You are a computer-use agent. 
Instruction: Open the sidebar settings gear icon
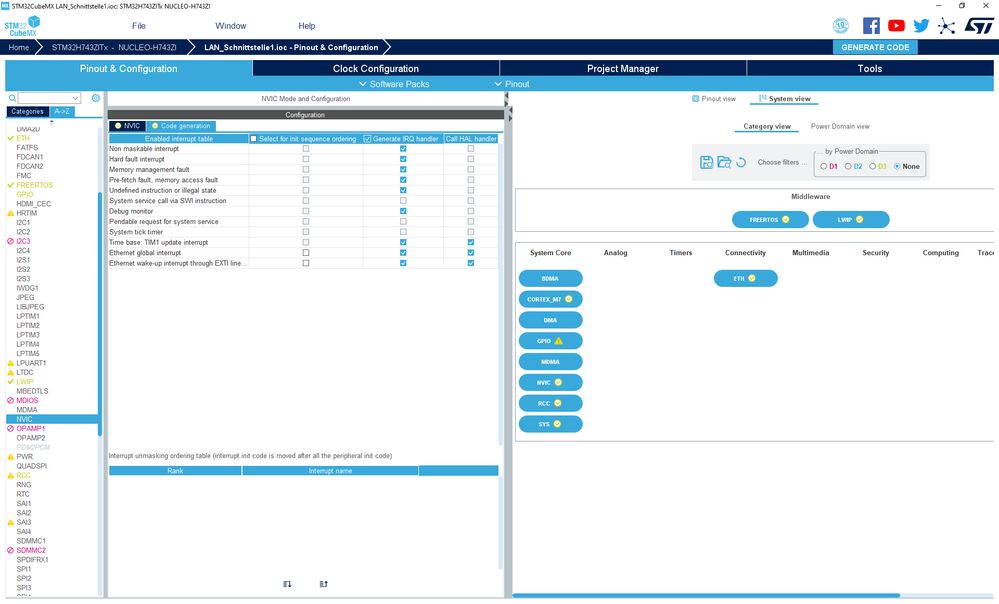(x=96, y=98)
